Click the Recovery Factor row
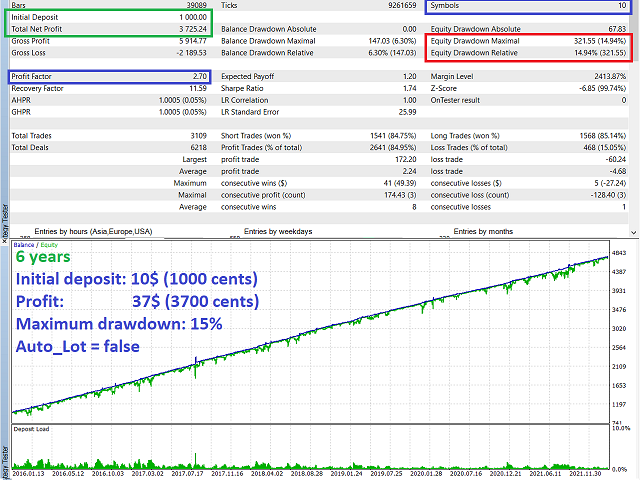The width and height of the screenshot is (640, 480). click(x=102, y=89)
